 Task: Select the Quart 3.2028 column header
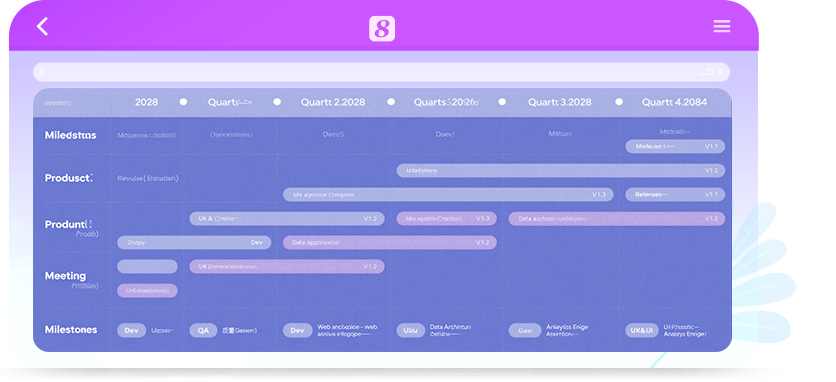click(559, 102)
